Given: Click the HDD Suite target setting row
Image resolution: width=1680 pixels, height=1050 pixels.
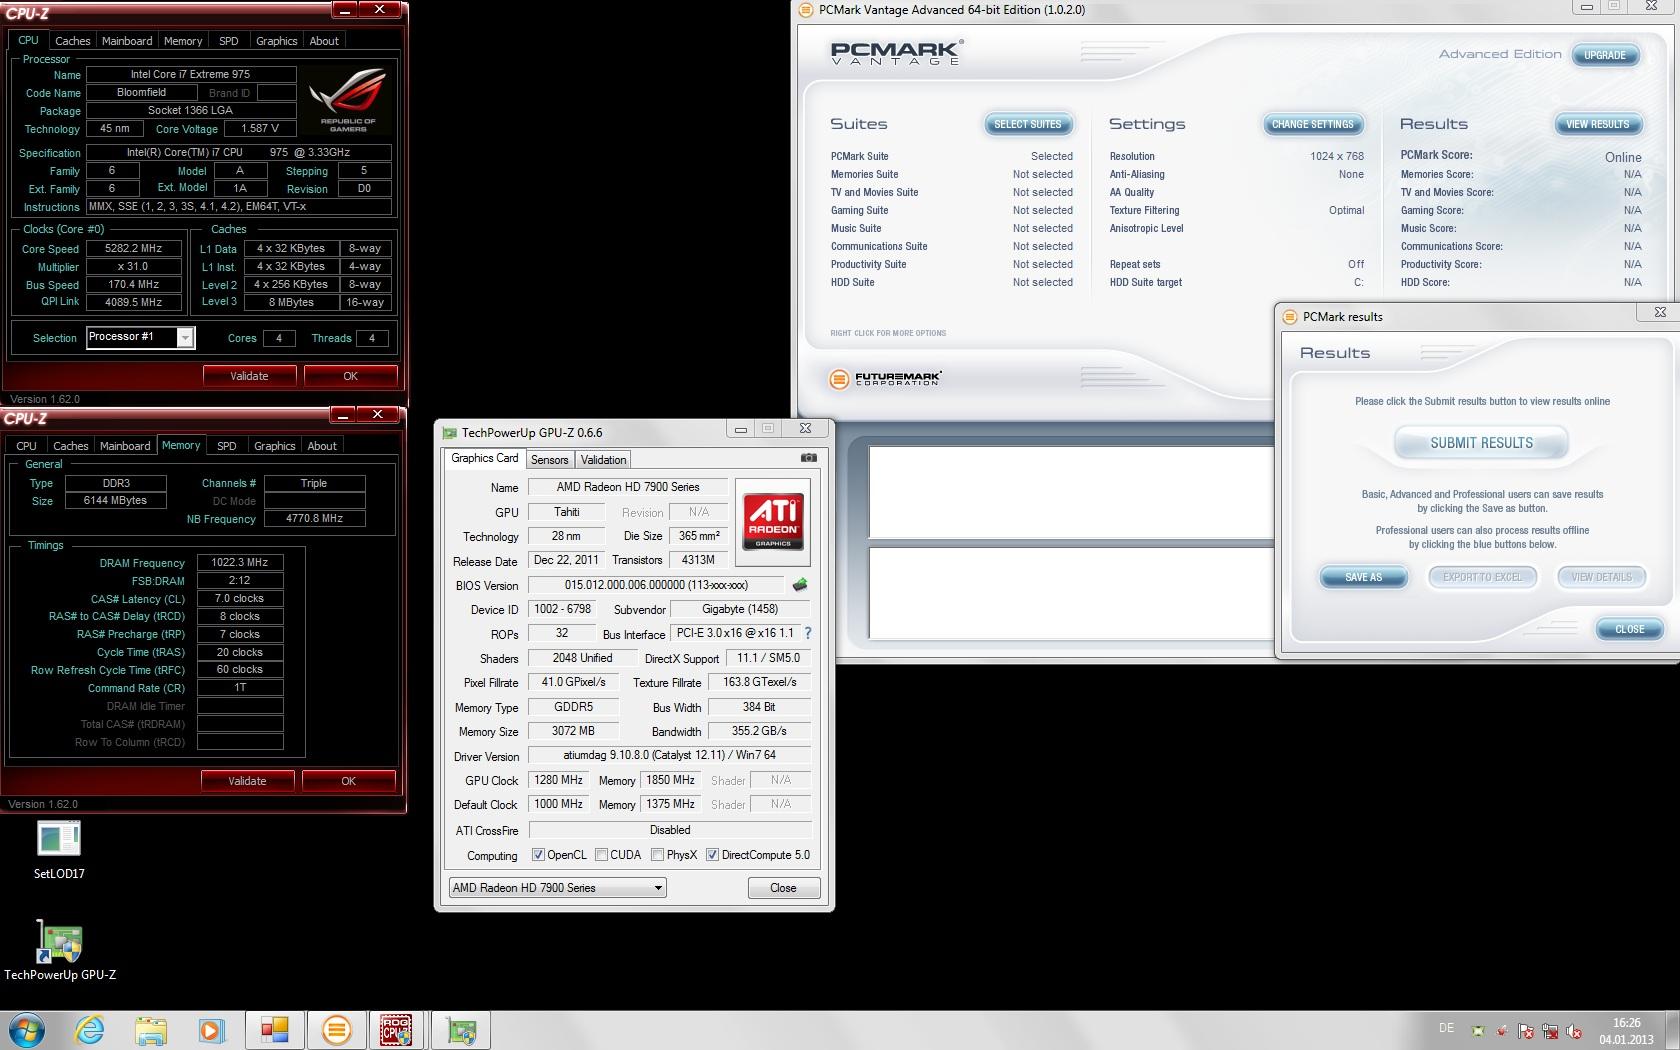Looking at the screenshot, I should (x=1236, y=282).
